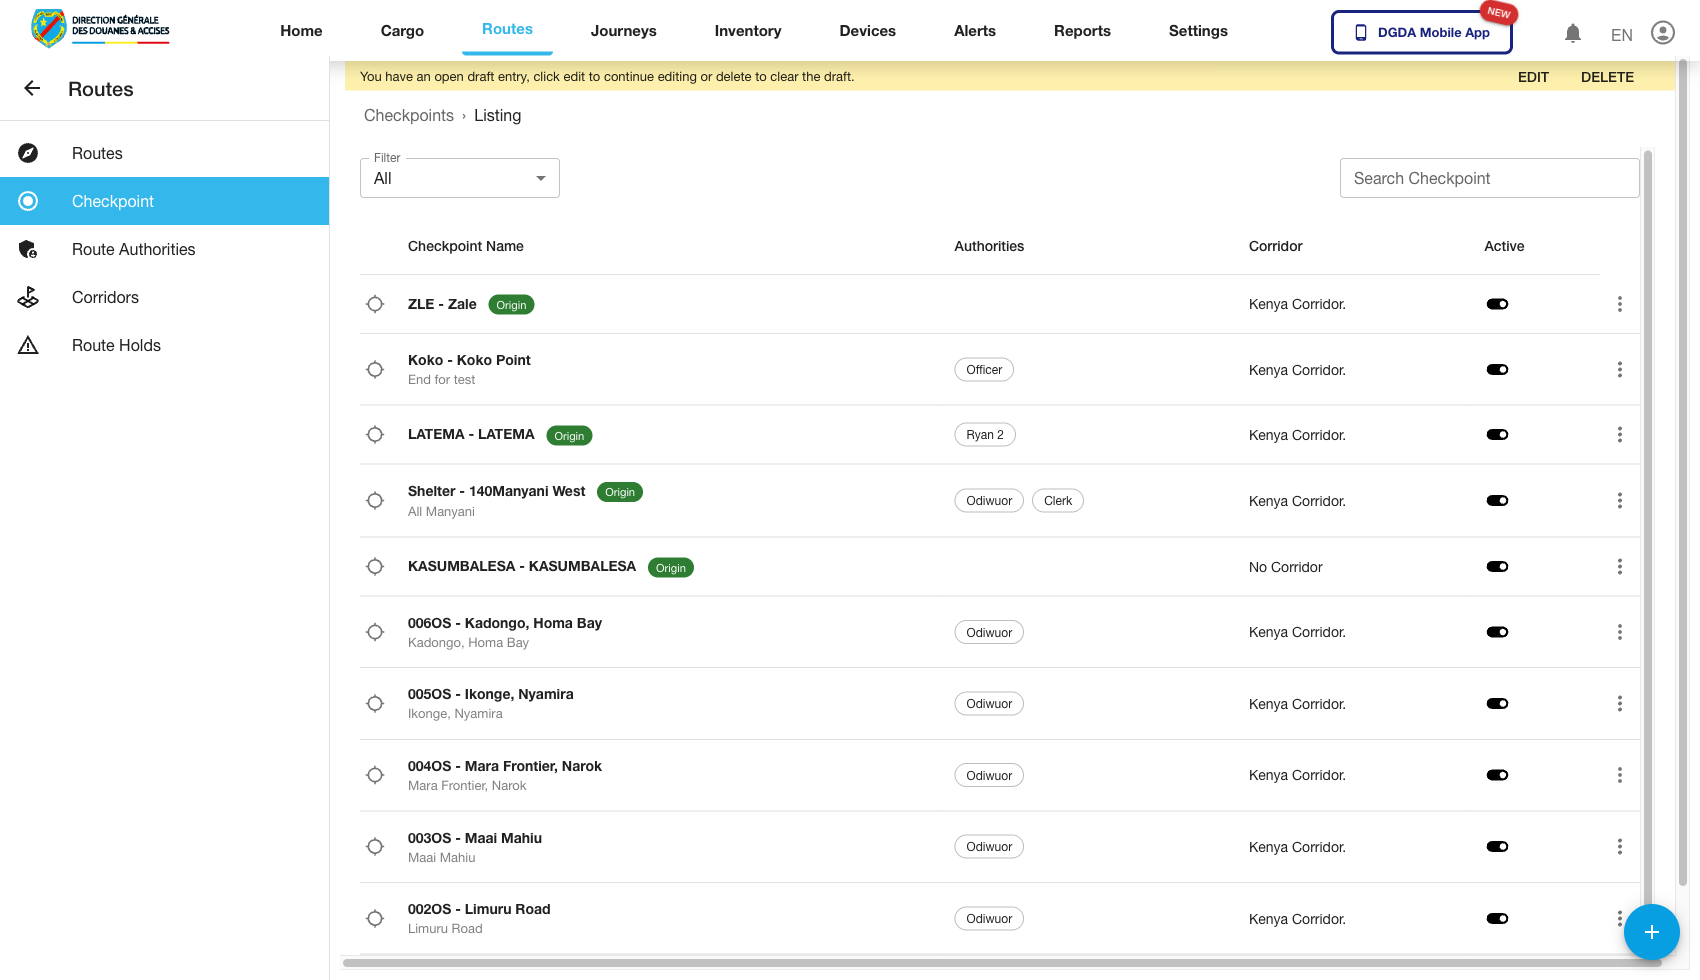Toggle active switch for Koko - Koko Point
The height and width of the screenshot is (980, 1700).
coord(1497,370)
